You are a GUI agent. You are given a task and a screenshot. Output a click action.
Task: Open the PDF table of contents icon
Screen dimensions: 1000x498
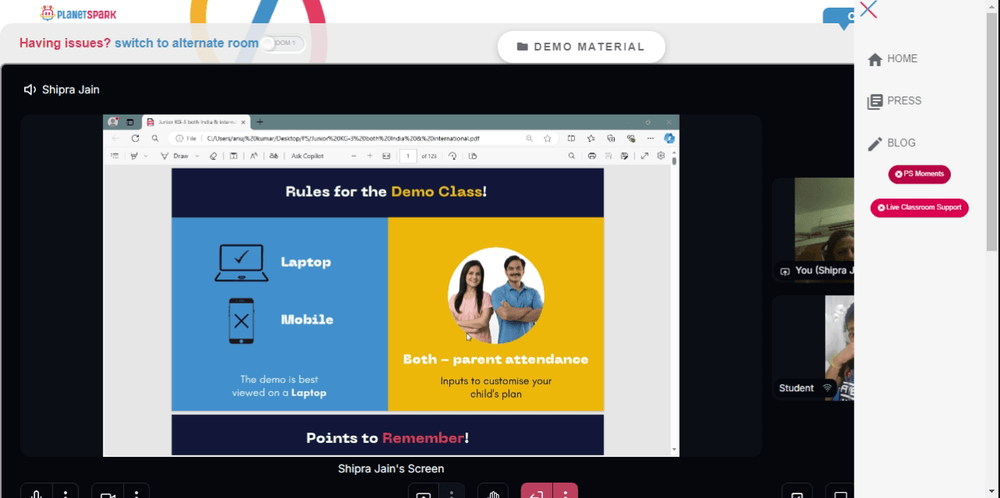115,156
